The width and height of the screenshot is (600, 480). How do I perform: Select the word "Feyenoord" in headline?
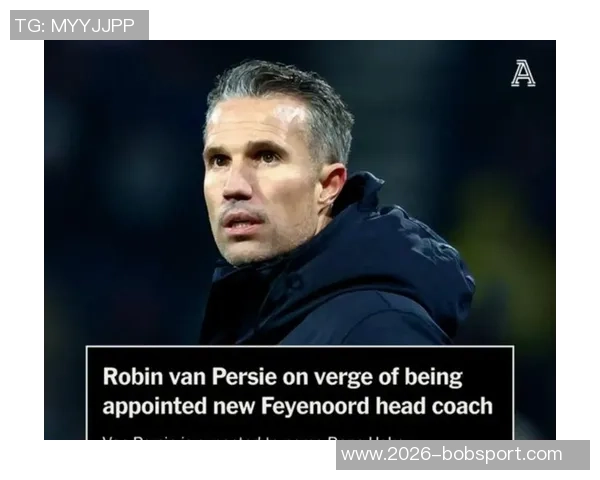tap(315, 406)
